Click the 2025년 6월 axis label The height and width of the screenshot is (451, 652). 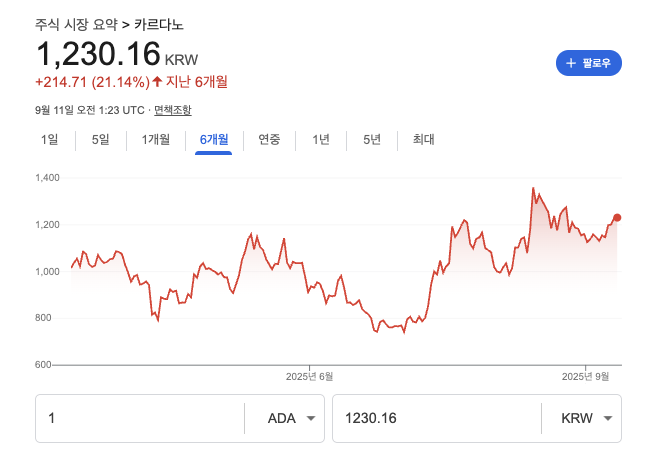[309, 376]
